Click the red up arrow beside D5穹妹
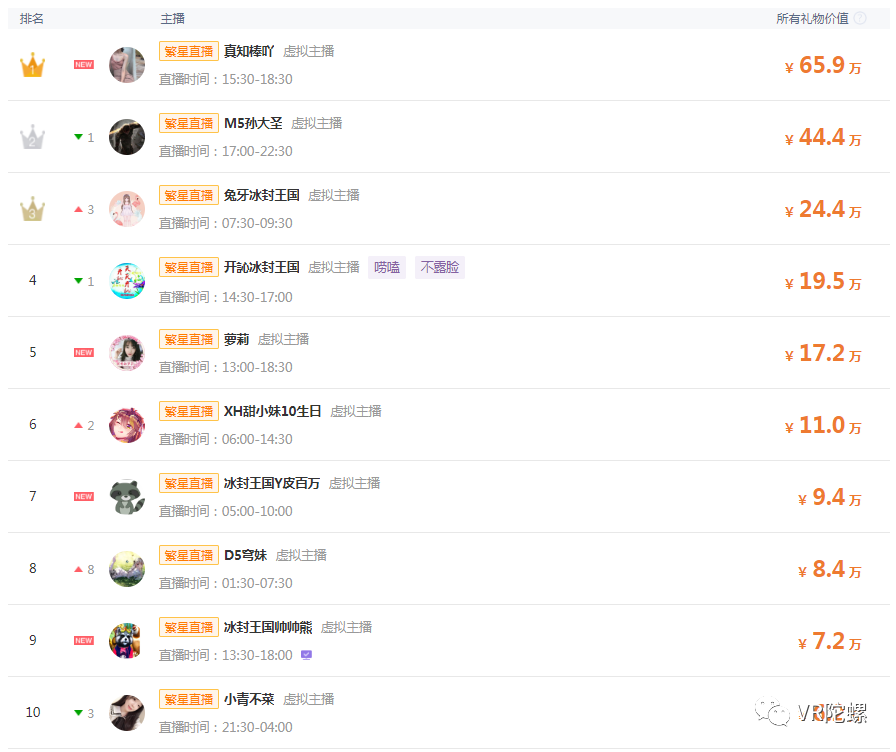Viewport: 896px width, 752px height. pos(79,569)
